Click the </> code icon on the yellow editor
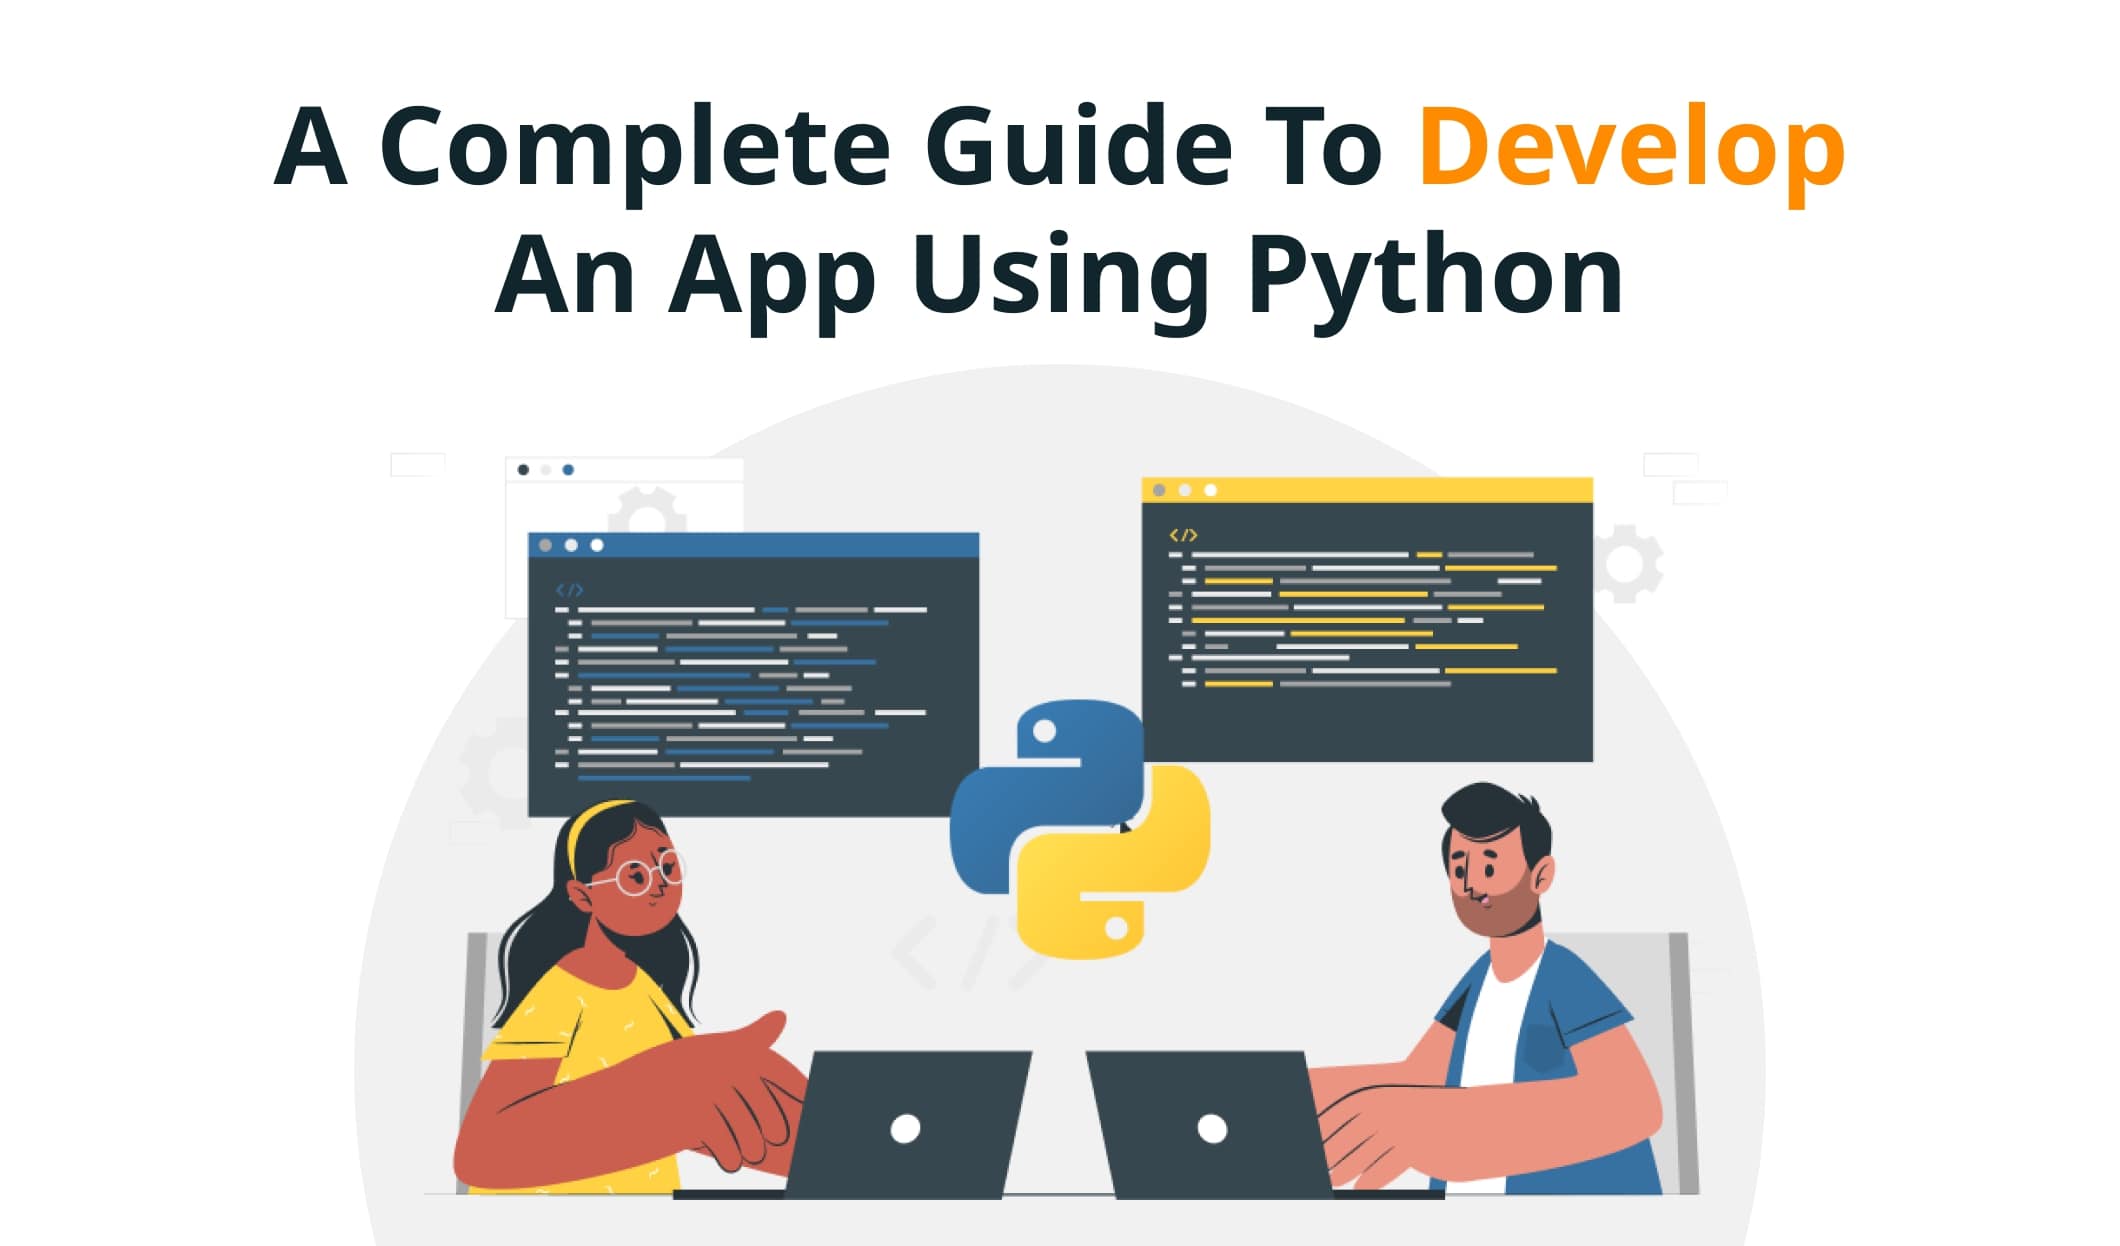Screen dimensions: 2120x1246 point(1184,534)
